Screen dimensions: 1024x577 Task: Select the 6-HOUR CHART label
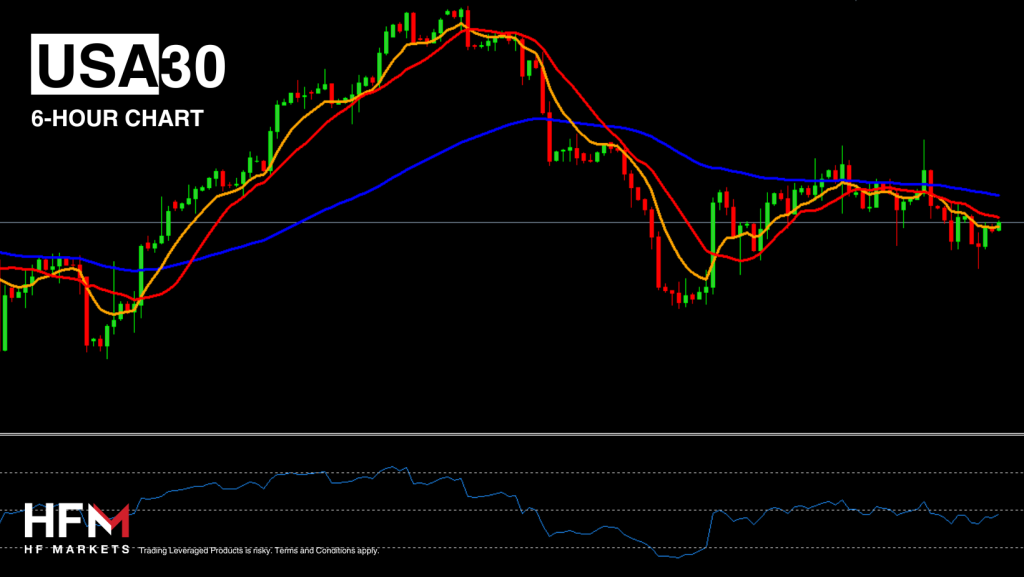[118, 118]
